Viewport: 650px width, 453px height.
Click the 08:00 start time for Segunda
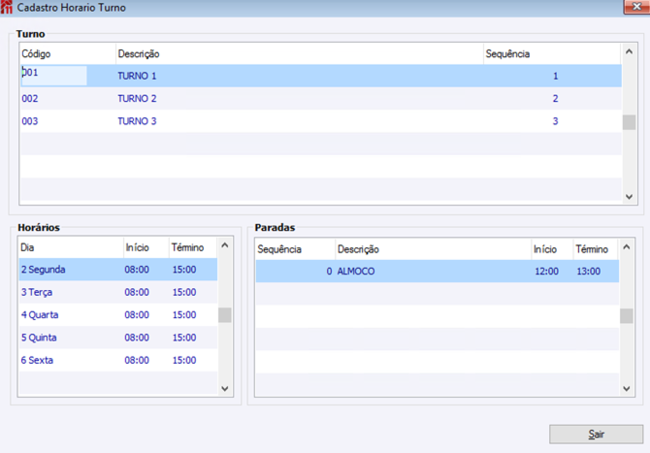point(137,270)
